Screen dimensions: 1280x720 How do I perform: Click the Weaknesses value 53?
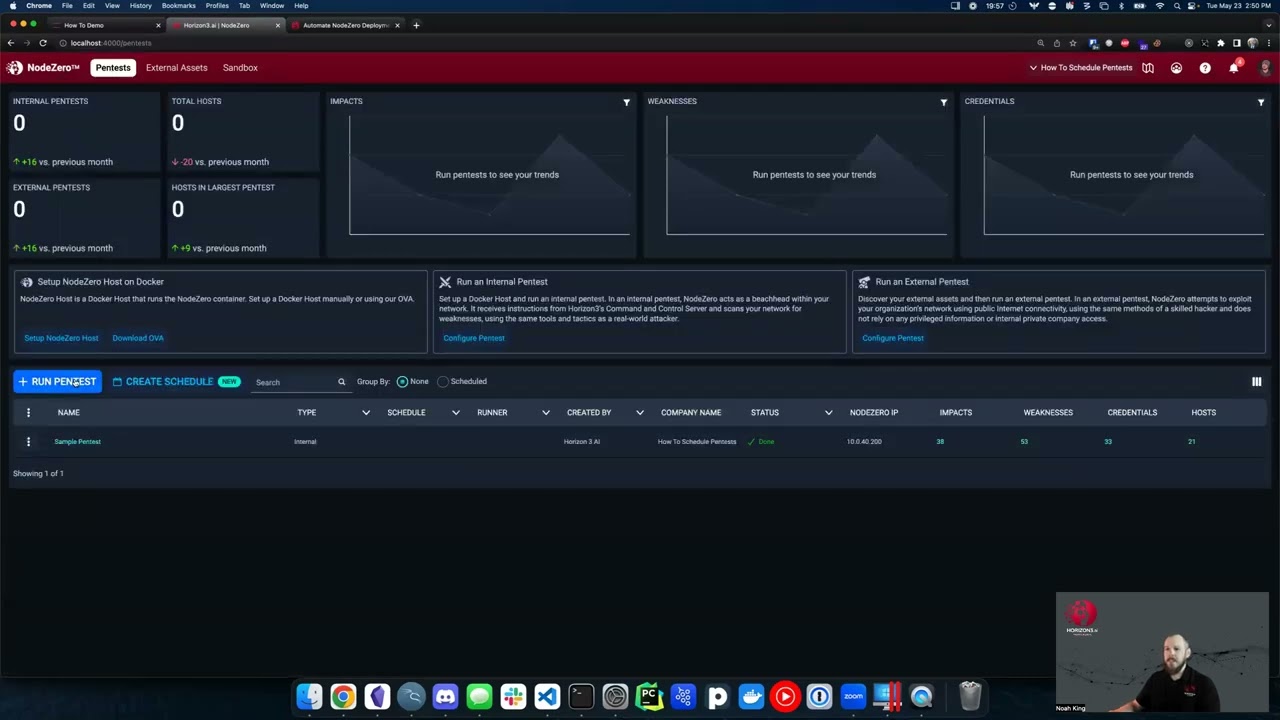(1024, 441)
